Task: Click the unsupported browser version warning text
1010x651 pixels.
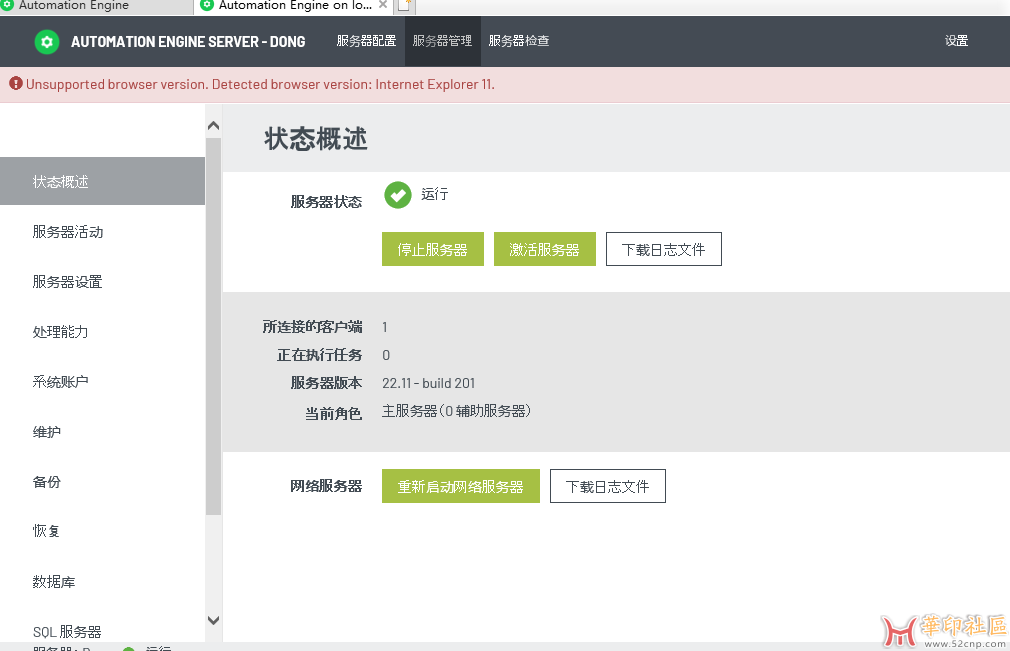Action: point(260,84)
